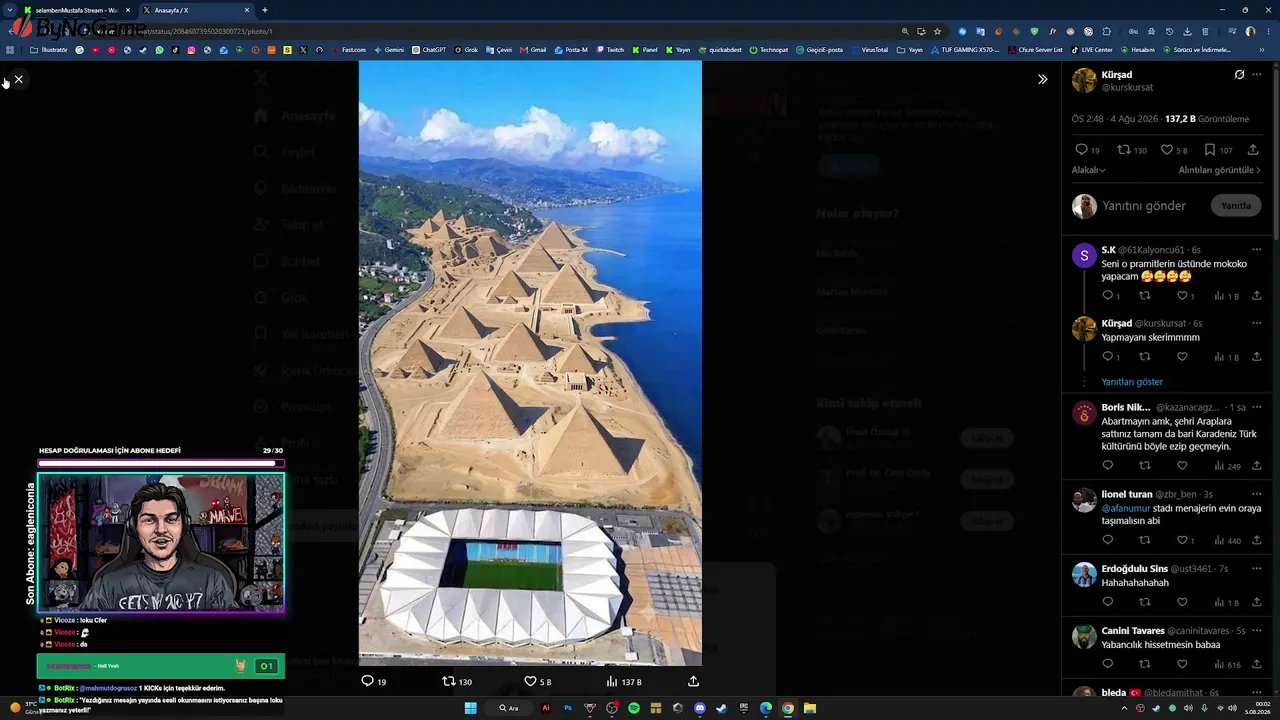This screenshot has height=720, width=1280.
Task: Open Spotify from the taskbar
Action: click(634, 708)
